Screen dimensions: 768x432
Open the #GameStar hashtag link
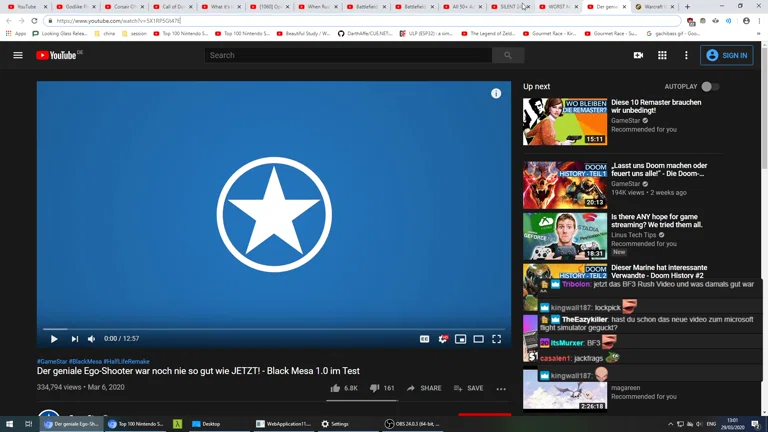click(52, 361)
